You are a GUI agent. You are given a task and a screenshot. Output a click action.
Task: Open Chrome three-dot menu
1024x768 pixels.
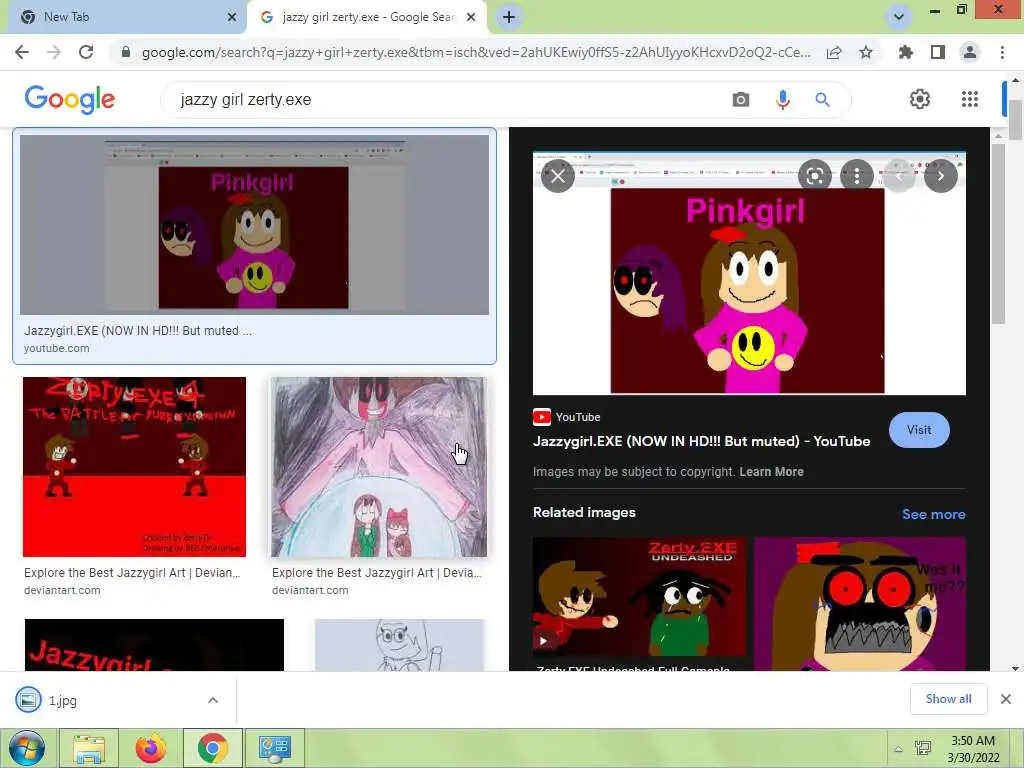point(1002,52)
